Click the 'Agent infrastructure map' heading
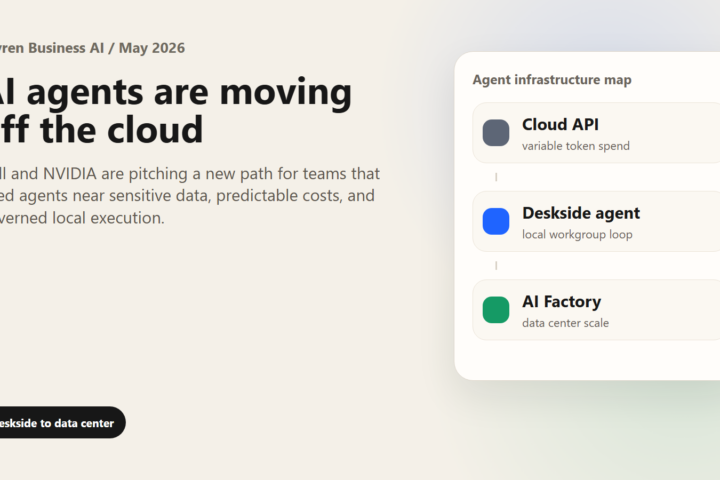720x480 pixels. (552, 80)
